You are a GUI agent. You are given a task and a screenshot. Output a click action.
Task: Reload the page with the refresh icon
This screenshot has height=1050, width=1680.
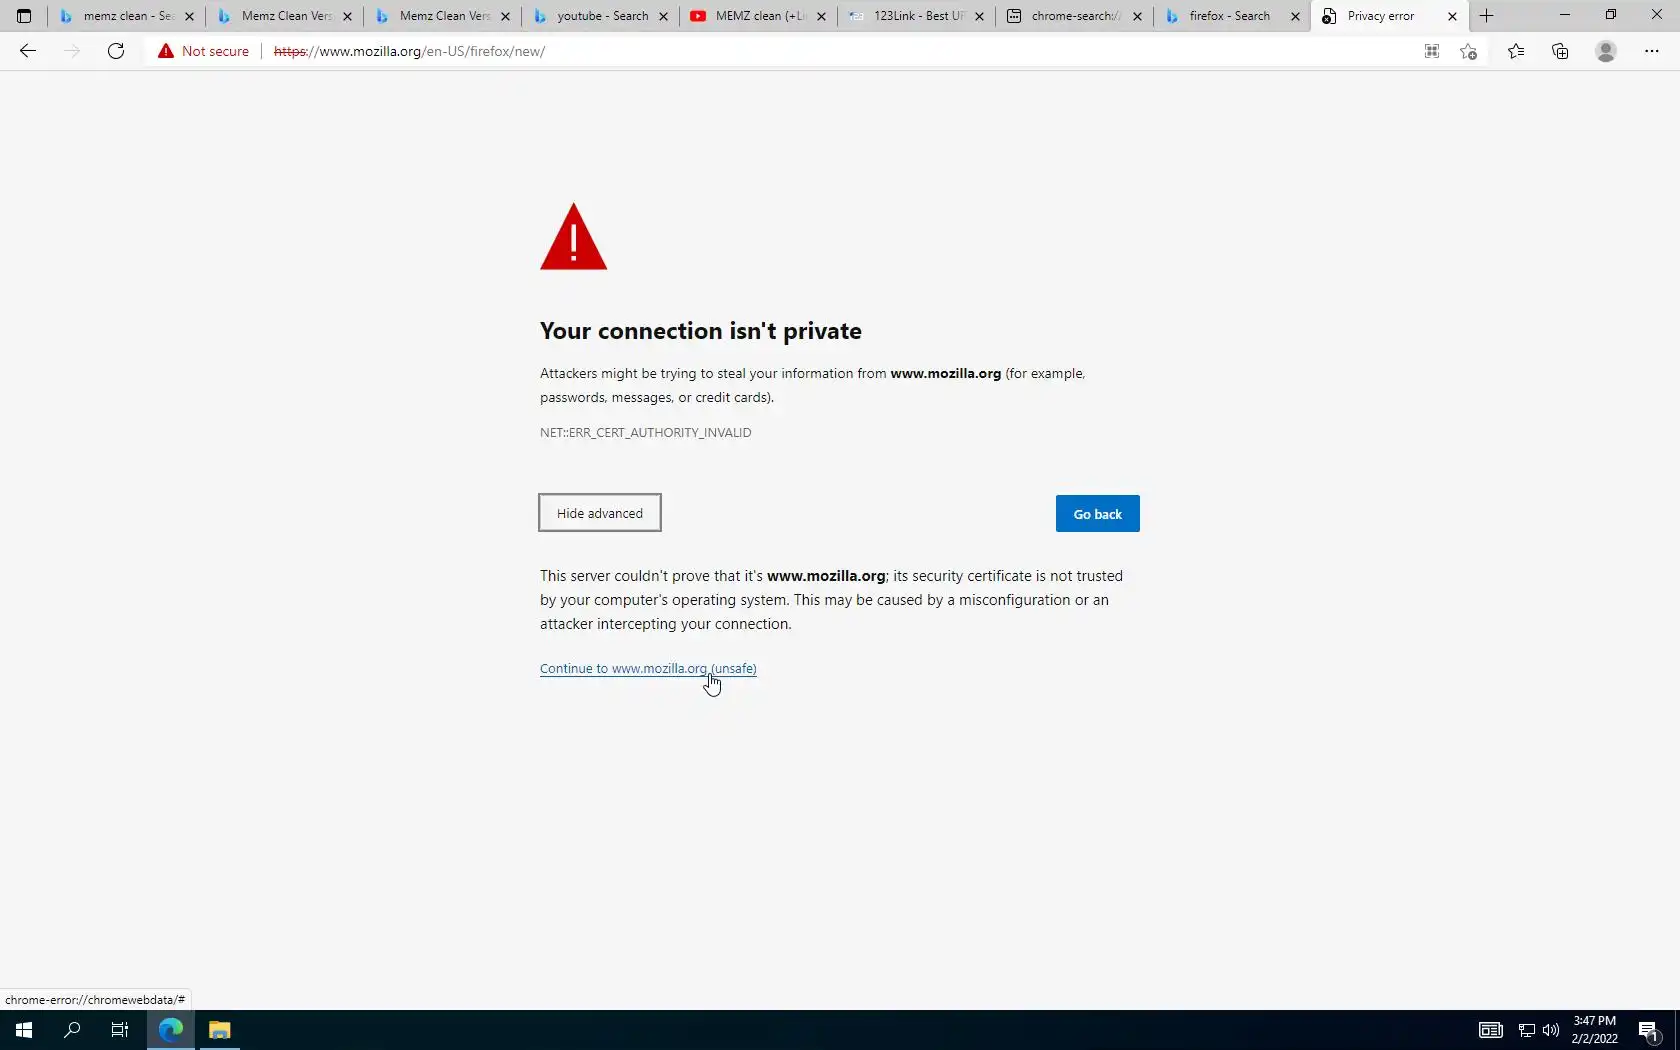116,51
